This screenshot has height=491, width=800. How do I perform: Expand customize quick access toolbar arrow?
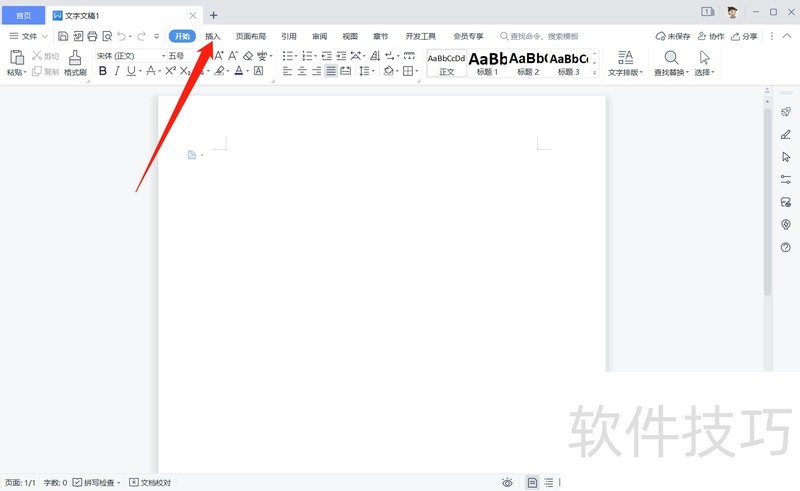click(157, 36)
